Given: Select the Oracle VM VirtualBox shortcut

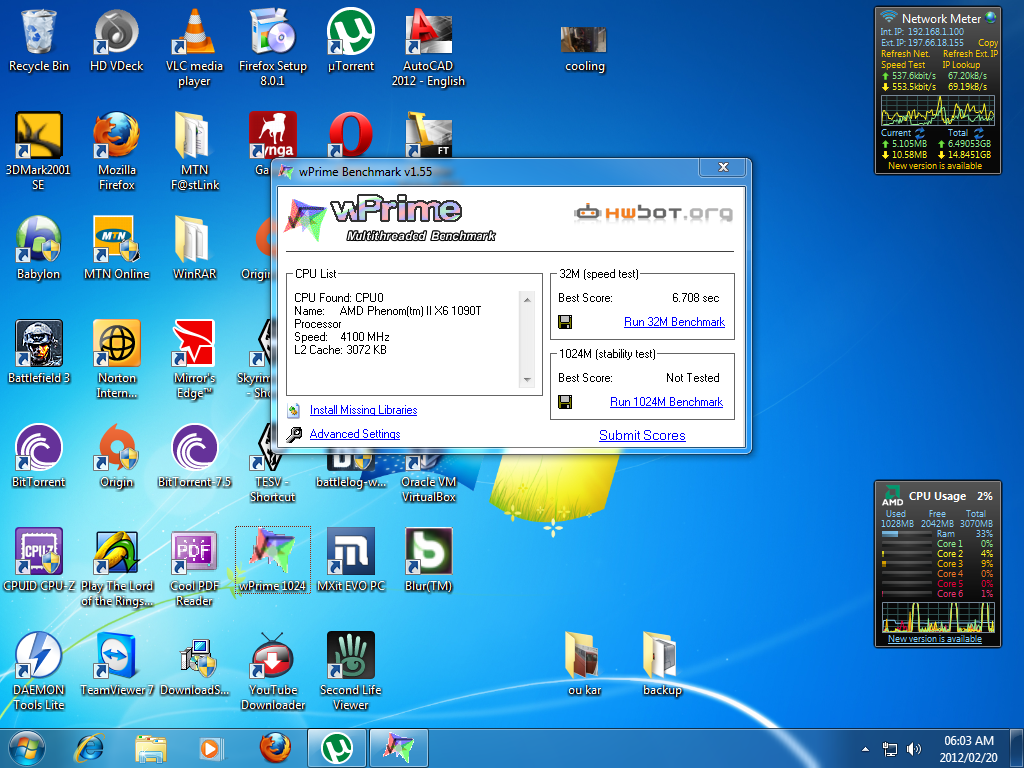Looking at the screenshot, I should [x=428, y=480].
